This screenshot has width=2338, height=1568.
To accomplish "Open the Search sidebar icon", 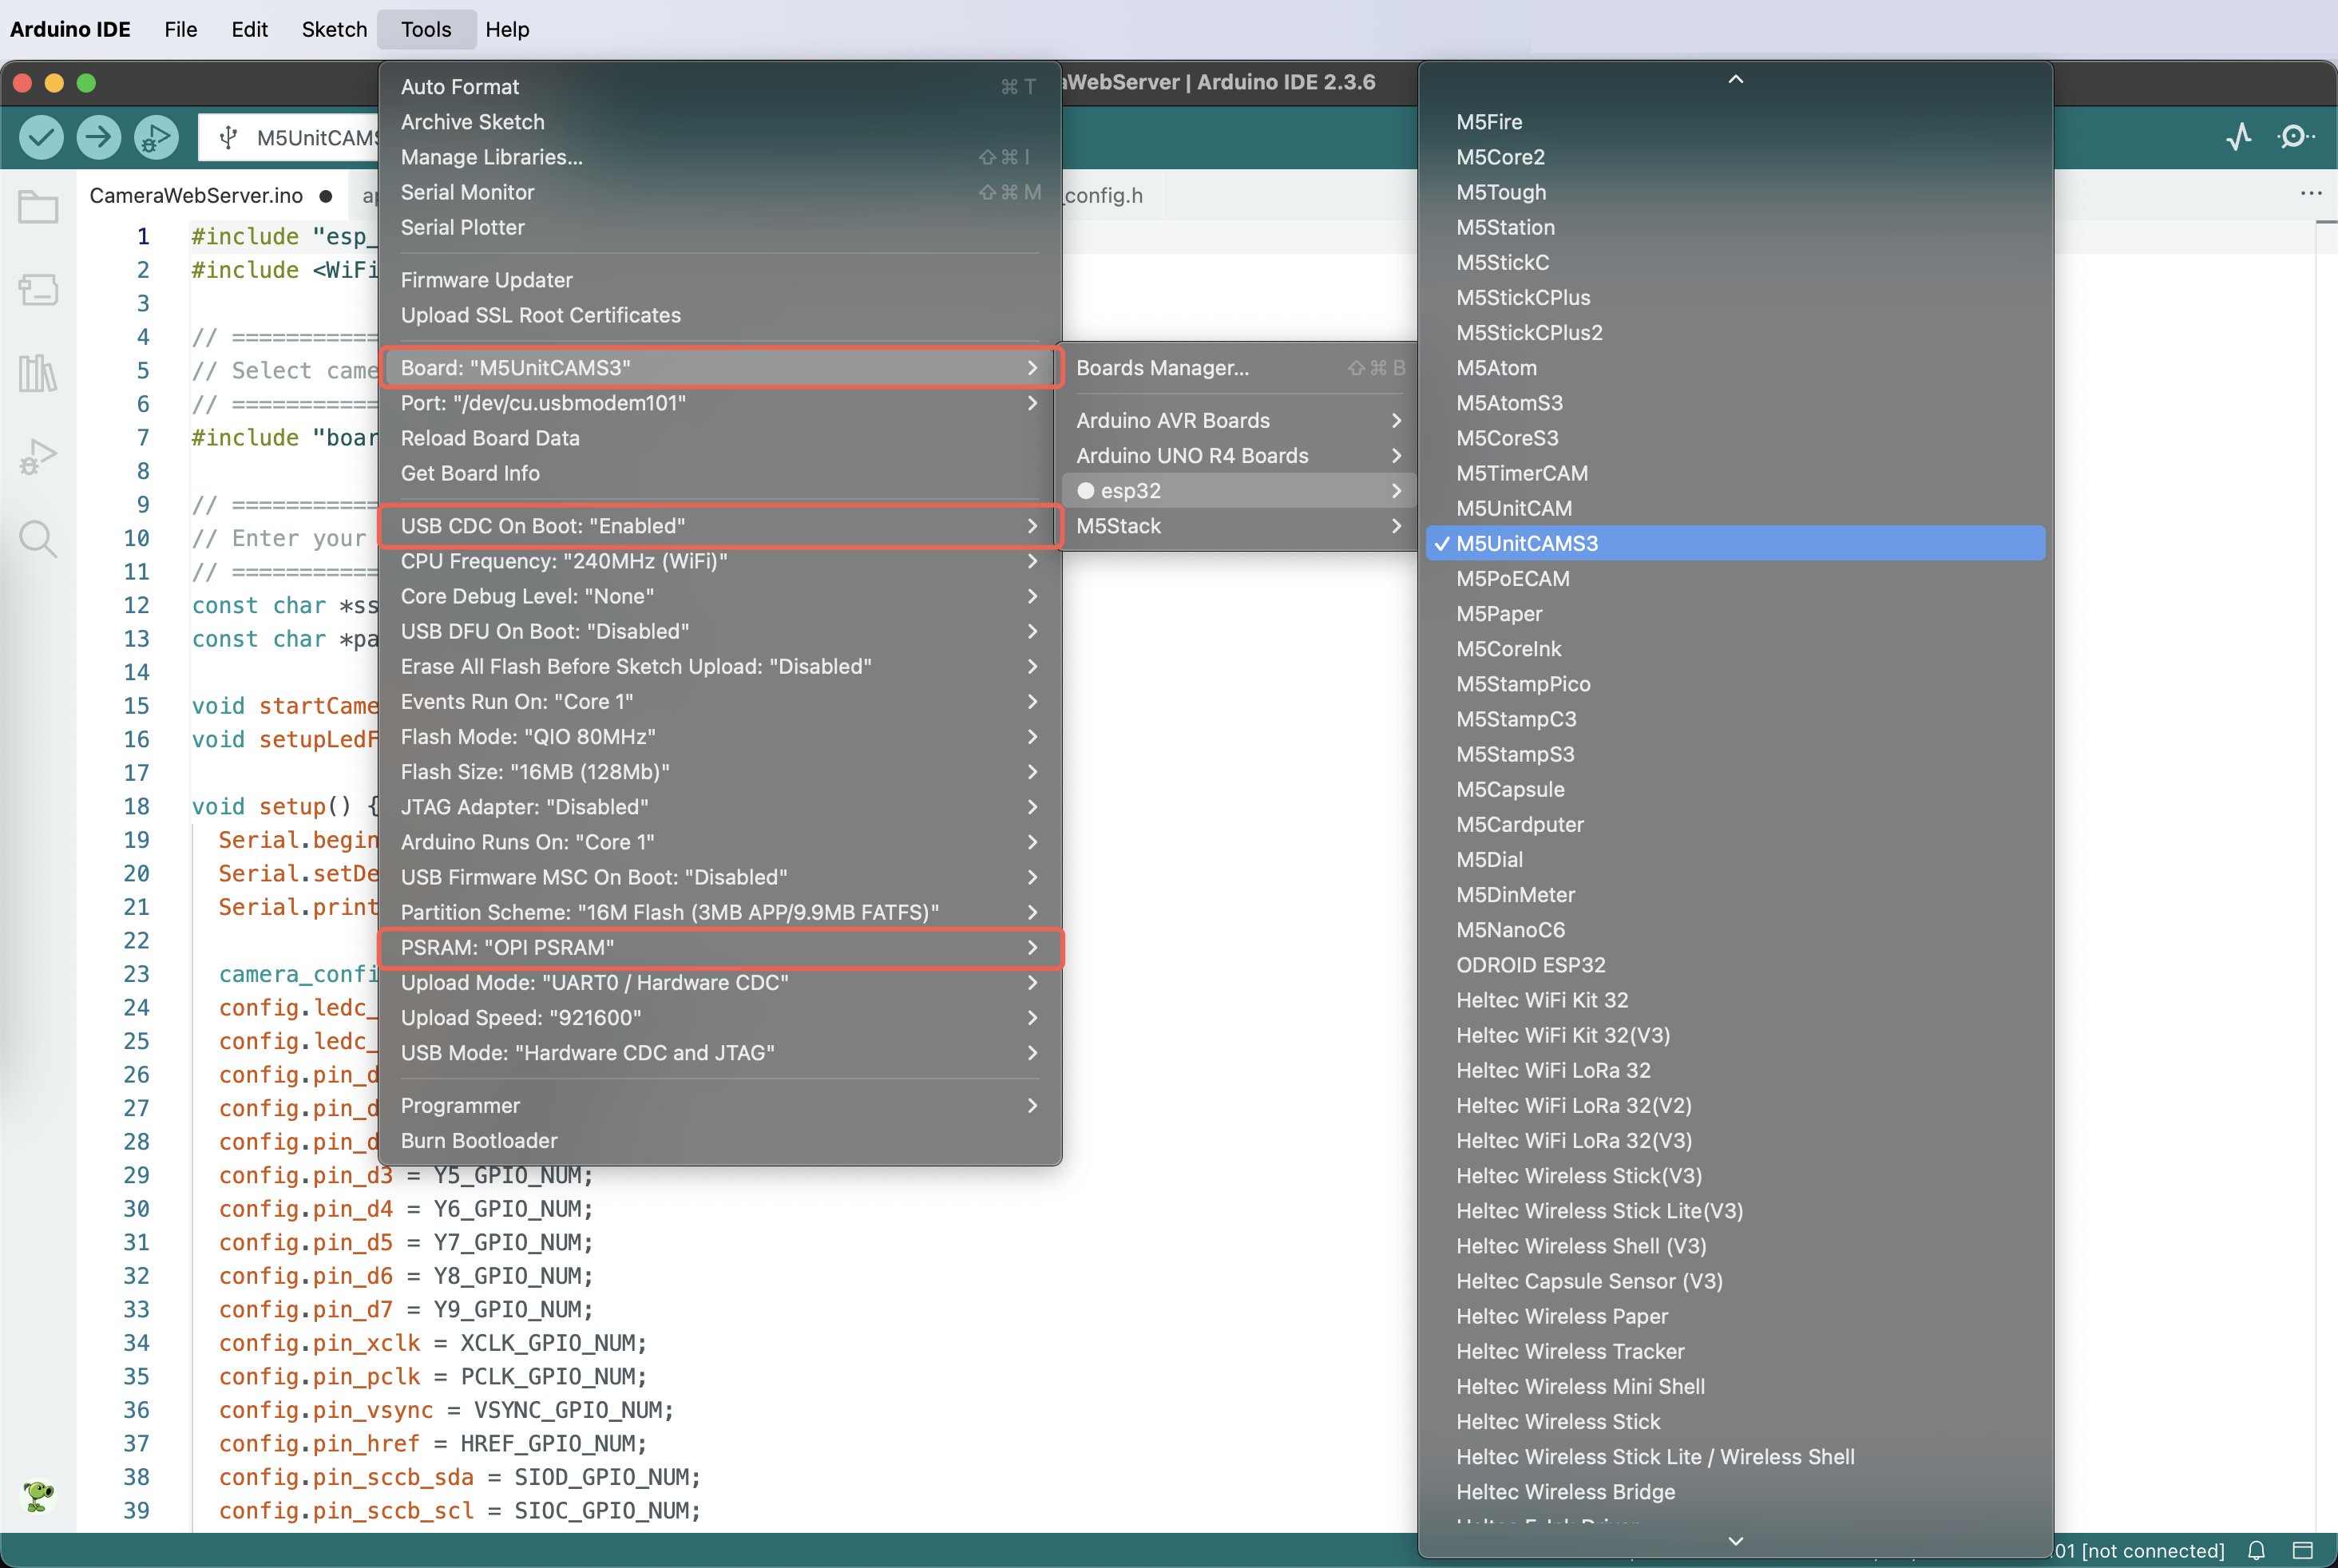I will point(38,539).
